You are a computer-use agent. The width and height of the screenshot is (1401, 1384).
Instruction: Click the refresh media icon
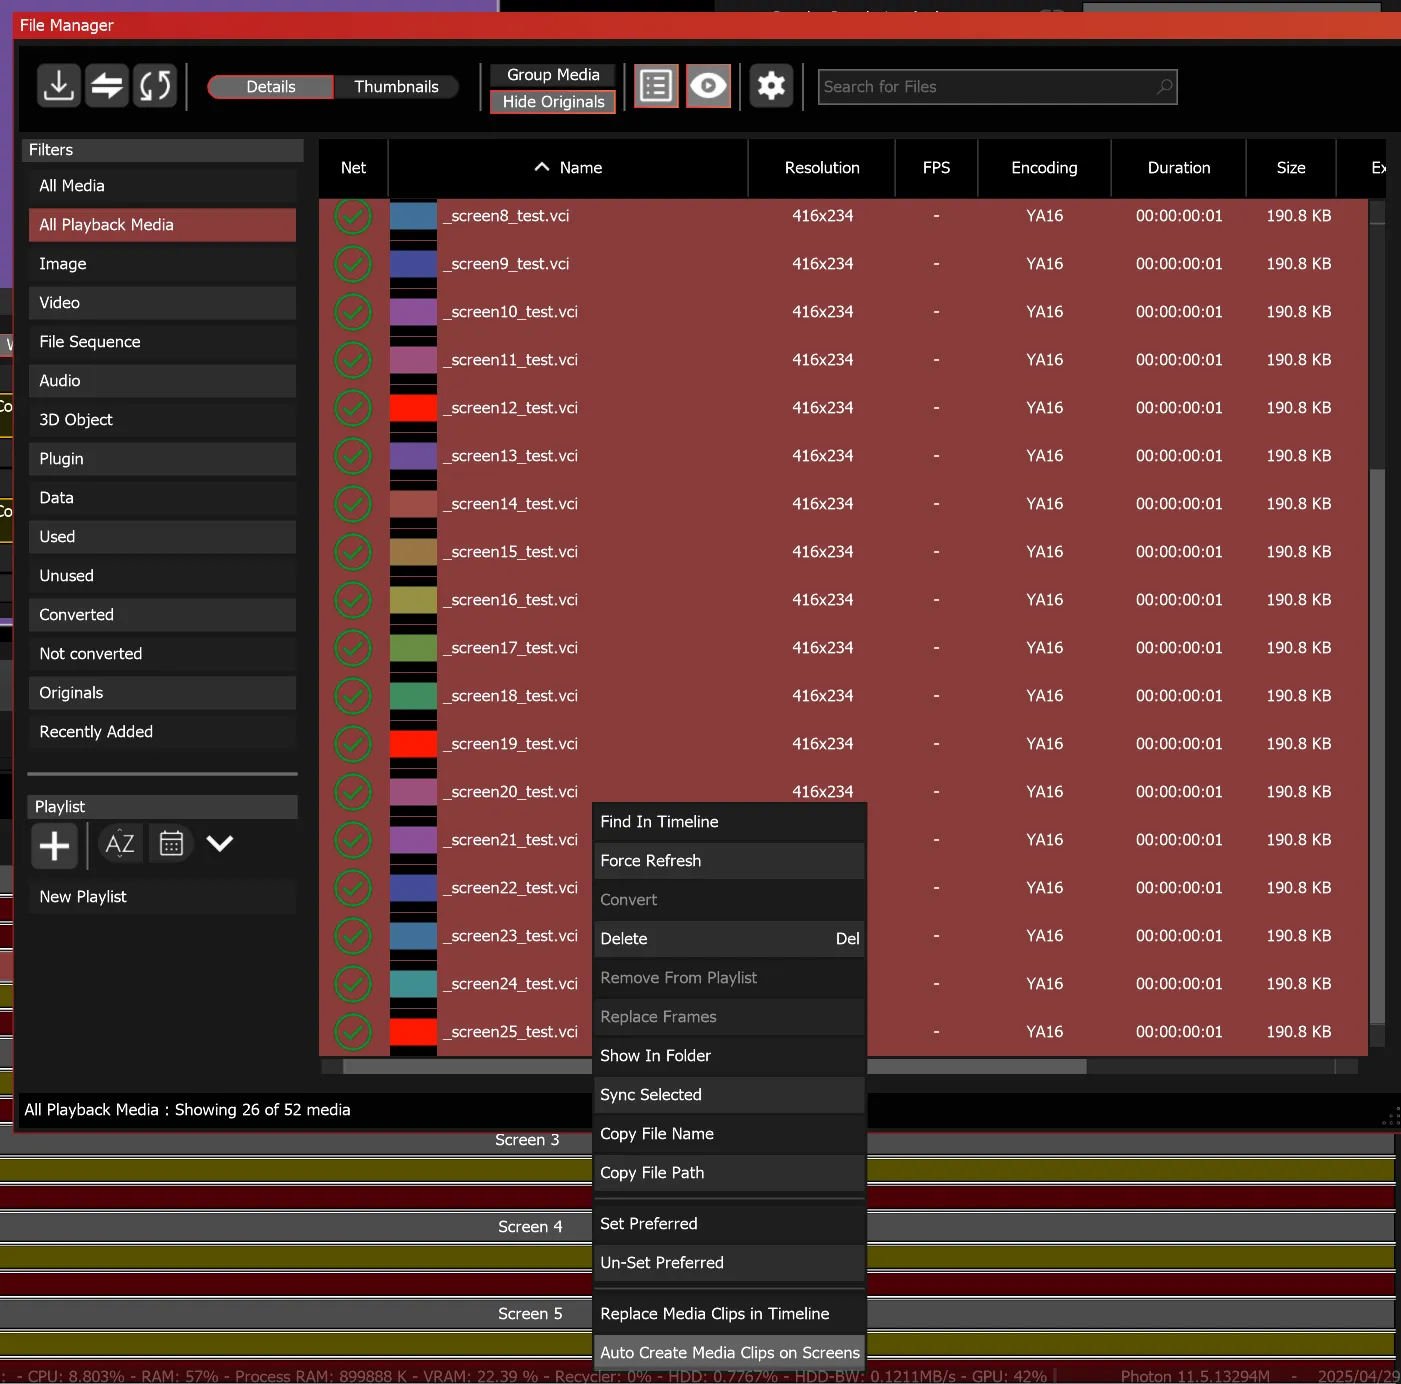[x=155, y=86]
